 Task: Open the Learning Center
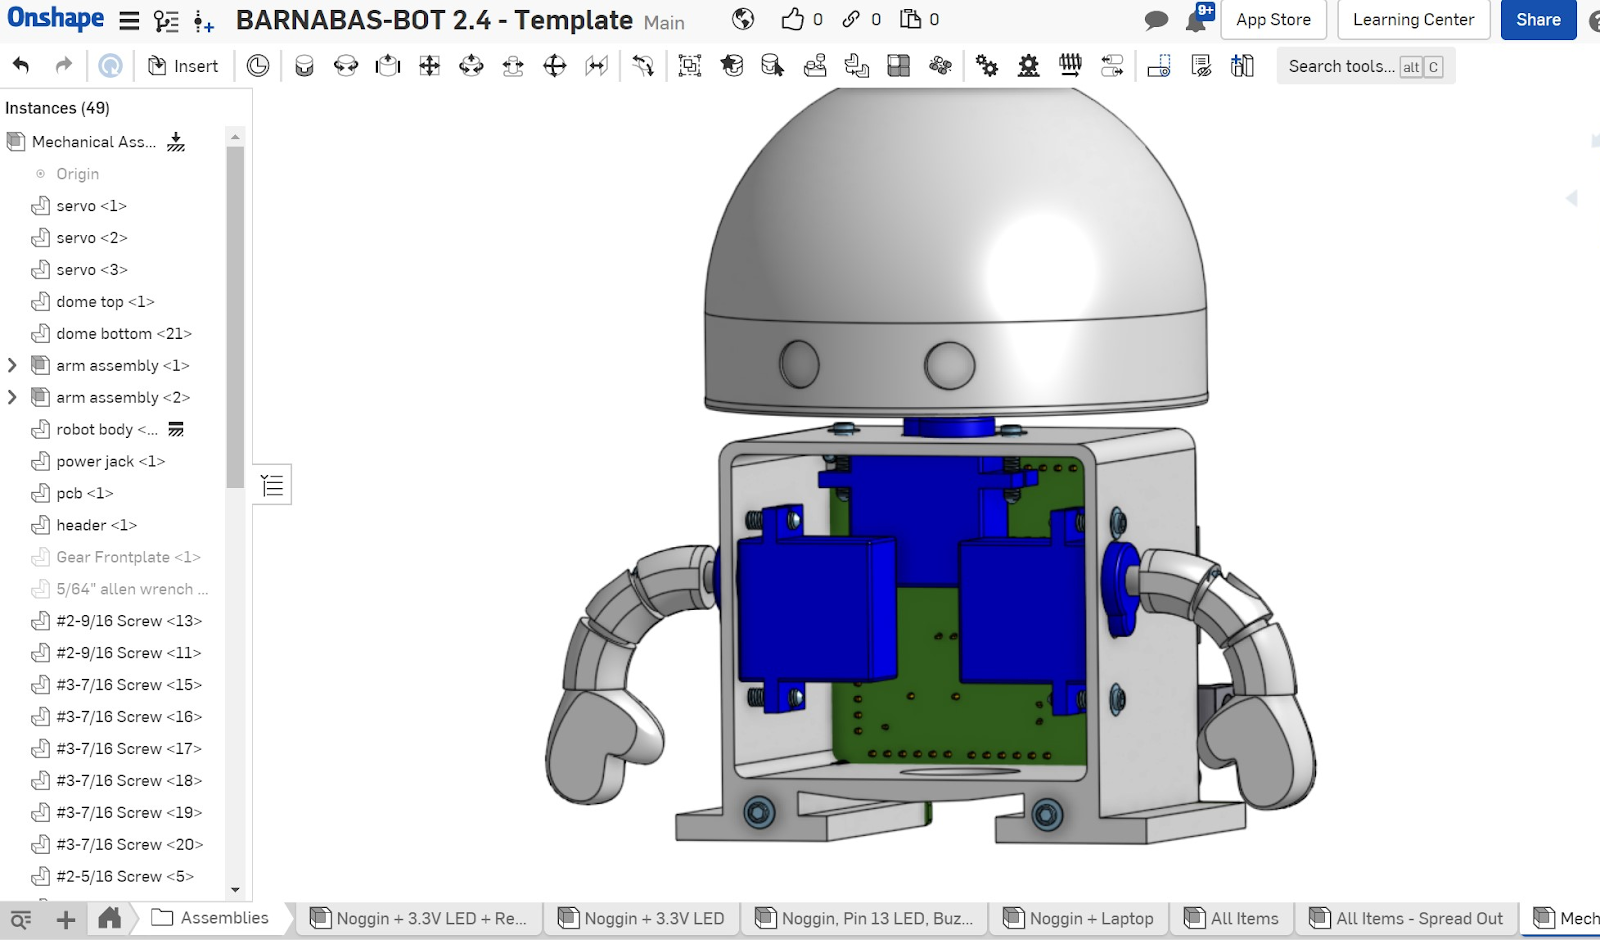(1413, 19)
